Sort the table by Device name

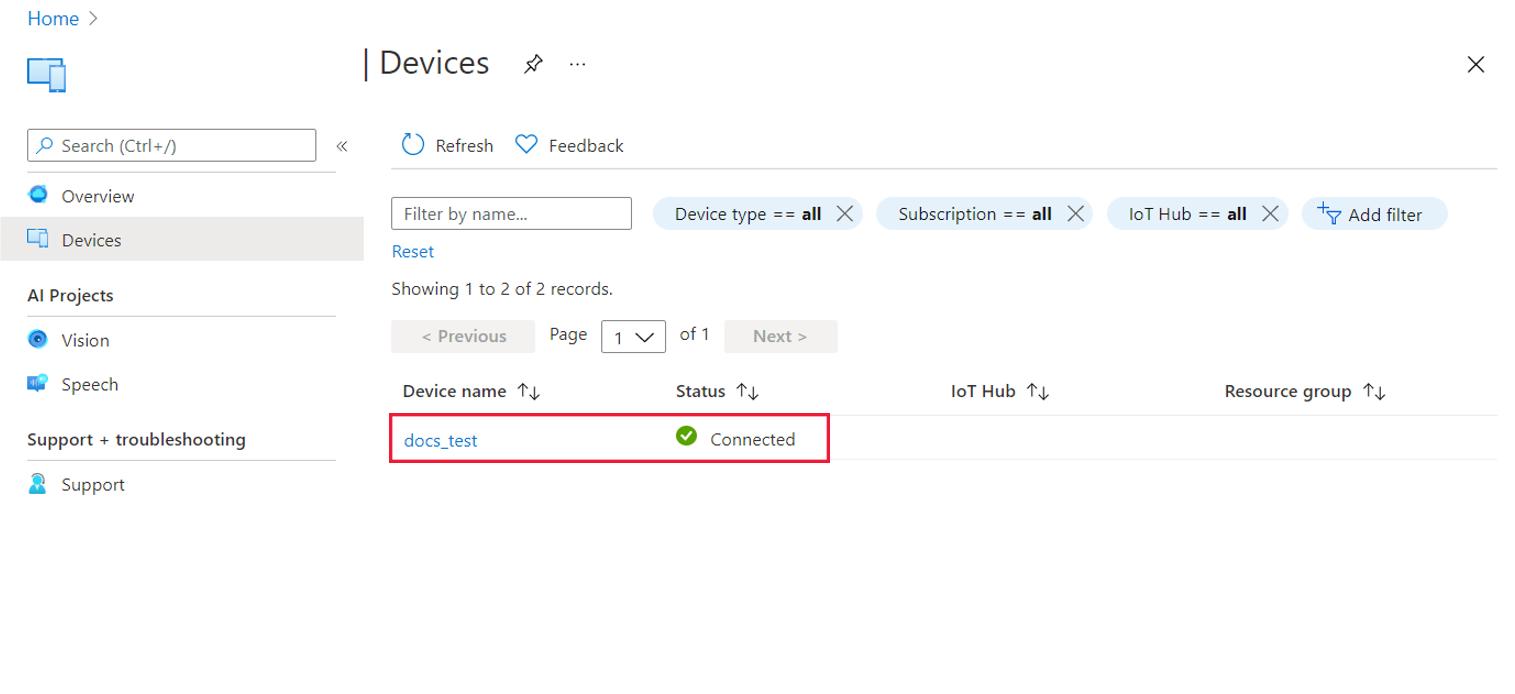click(529, 392)
